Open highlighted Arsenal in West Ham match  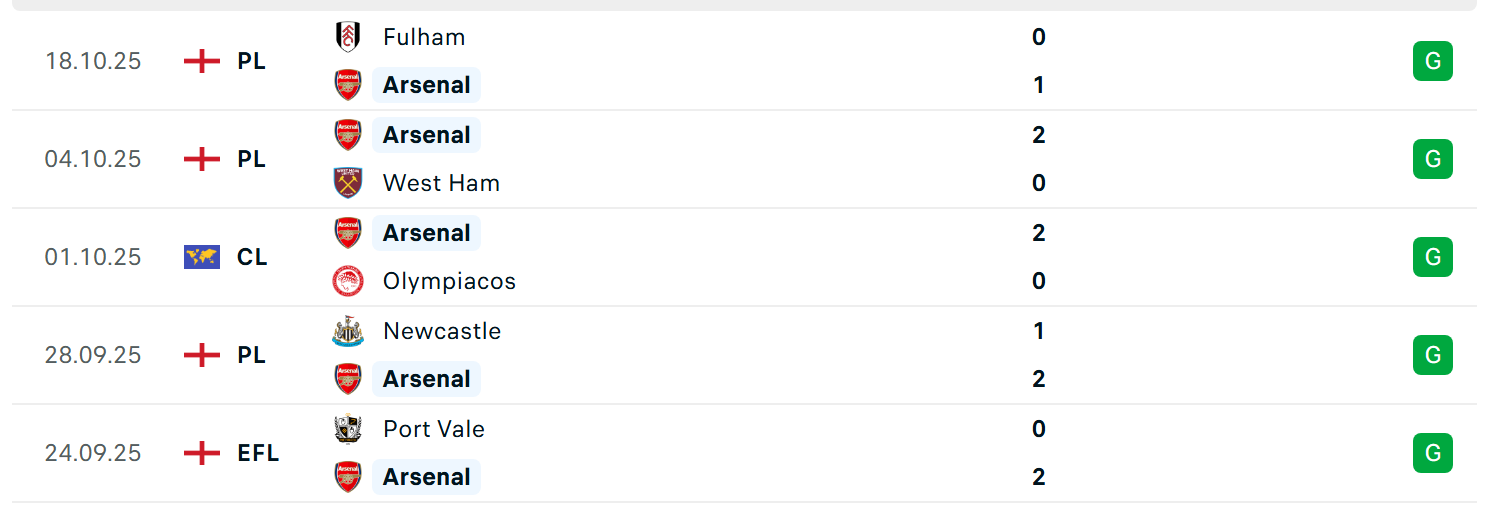coord(427,135)
